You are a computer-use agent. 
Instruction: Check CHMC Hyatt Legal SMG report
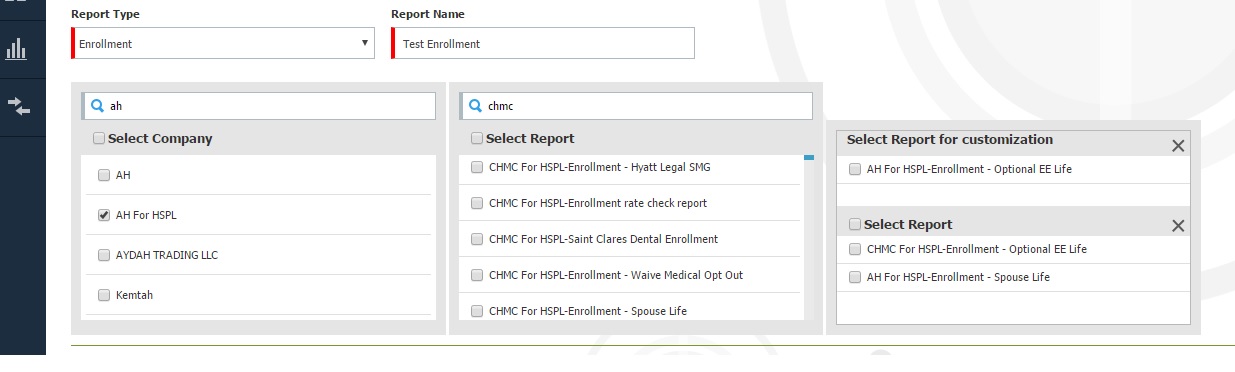477,167
